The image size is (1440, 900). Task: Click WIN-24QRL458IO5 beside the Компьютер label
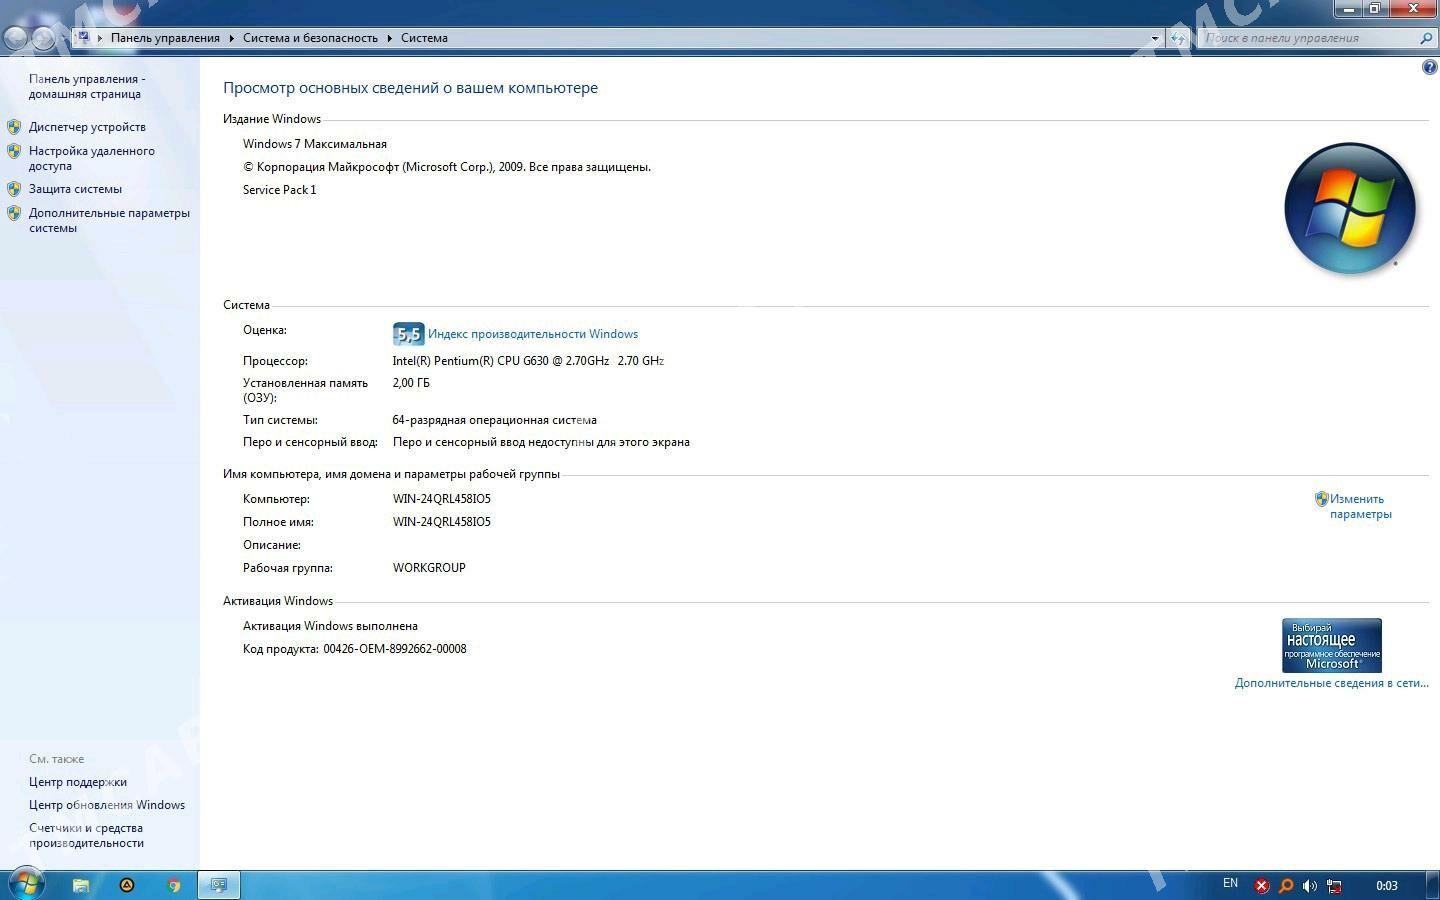tap(442, 499)
